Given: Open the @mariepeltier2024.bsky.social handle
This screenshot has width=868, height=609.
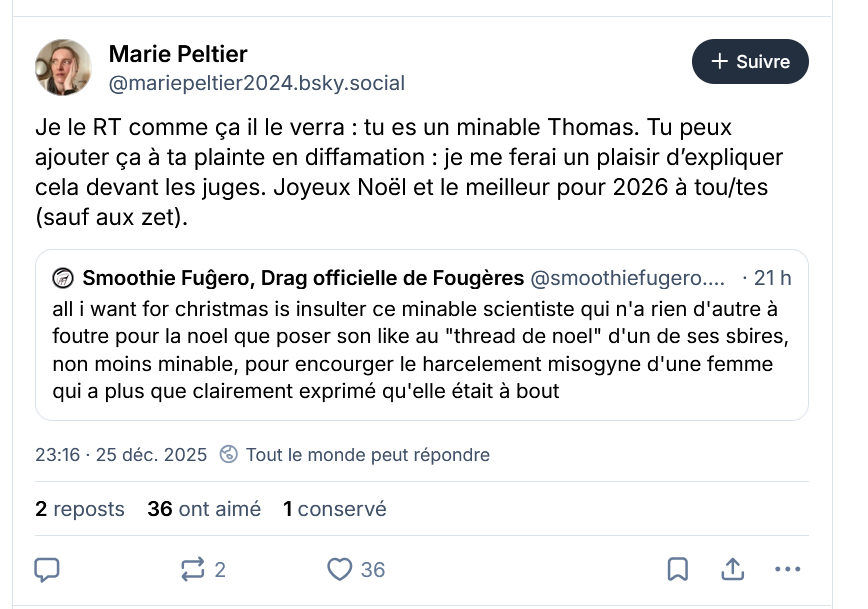Looking at the screenshot, I should [256, 83].
